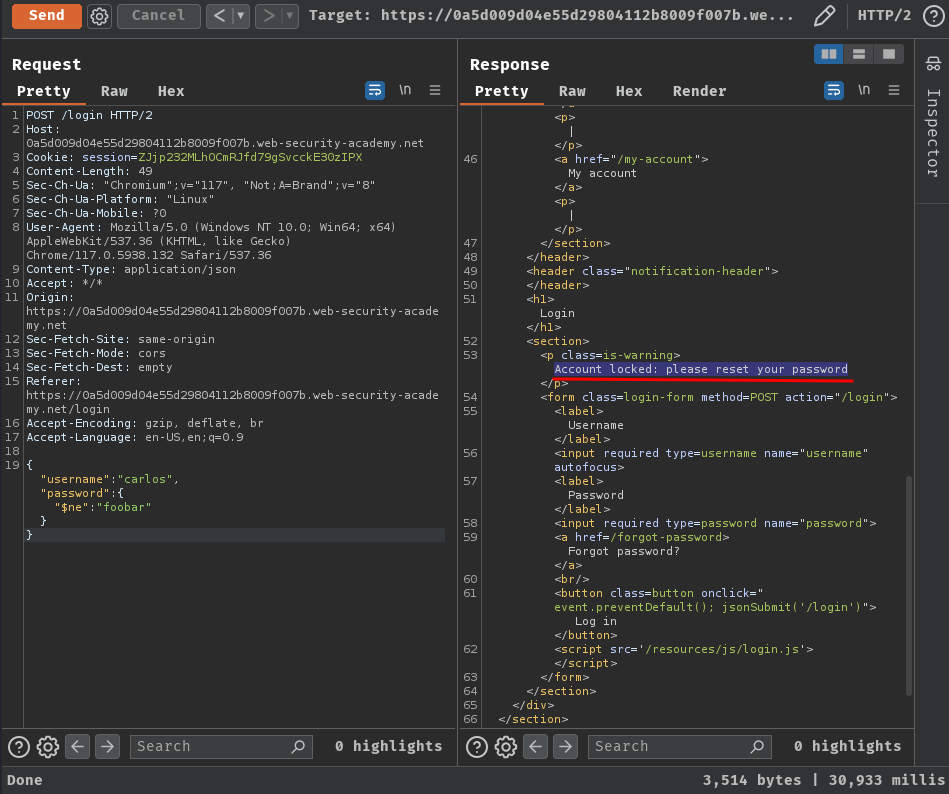Image resolution: width=949 pixels, height=794 pixels.
Task: Click the /resources/js/login.js script source
Action: 723,649
